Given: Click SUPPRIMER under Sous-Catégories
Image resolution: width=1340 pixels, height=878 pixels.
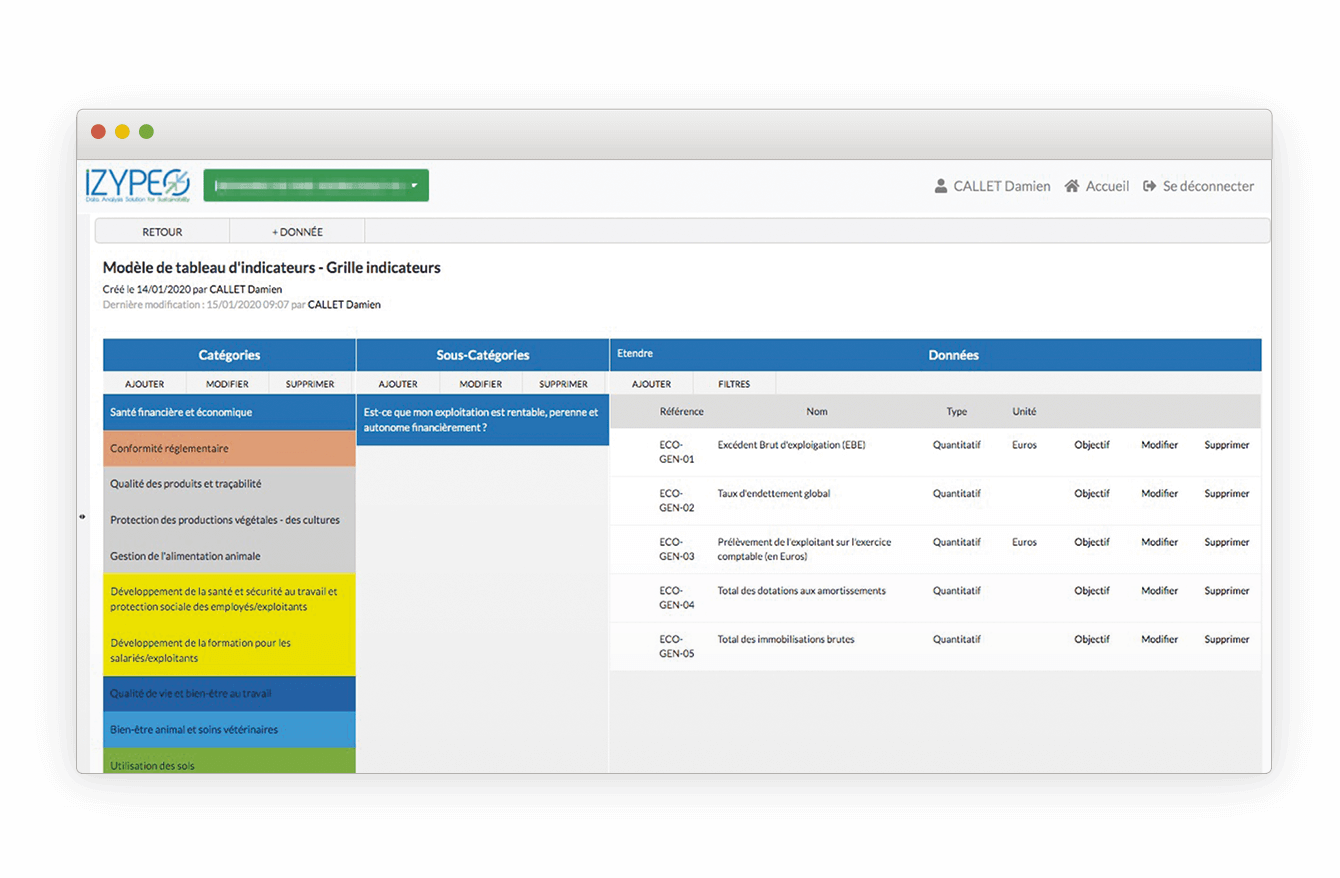Looking at the screenshot, I should click(x=563, y=384).
